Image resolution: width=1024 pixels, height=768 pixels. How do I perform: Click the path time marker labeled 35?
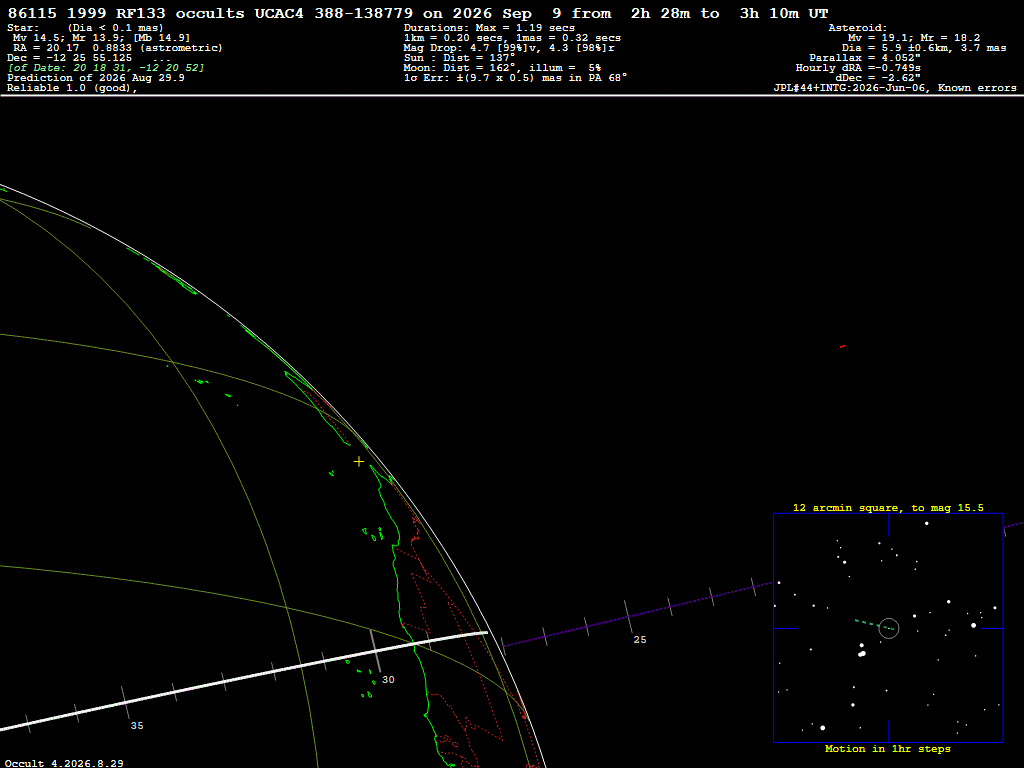pyautogui.click(x=136, y=726)
